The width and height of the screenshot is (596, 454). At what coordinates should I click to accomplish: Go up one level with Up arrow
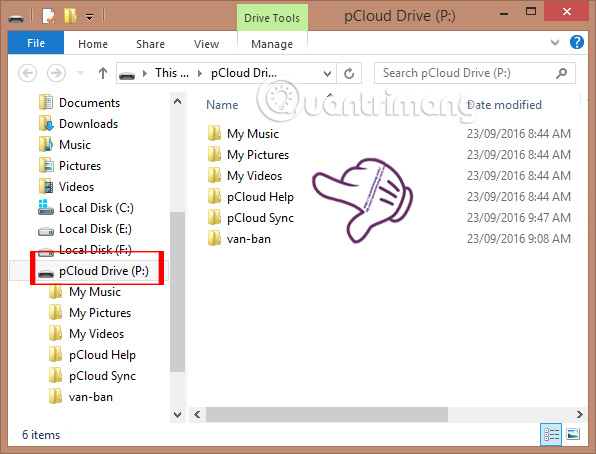(103, 73)
